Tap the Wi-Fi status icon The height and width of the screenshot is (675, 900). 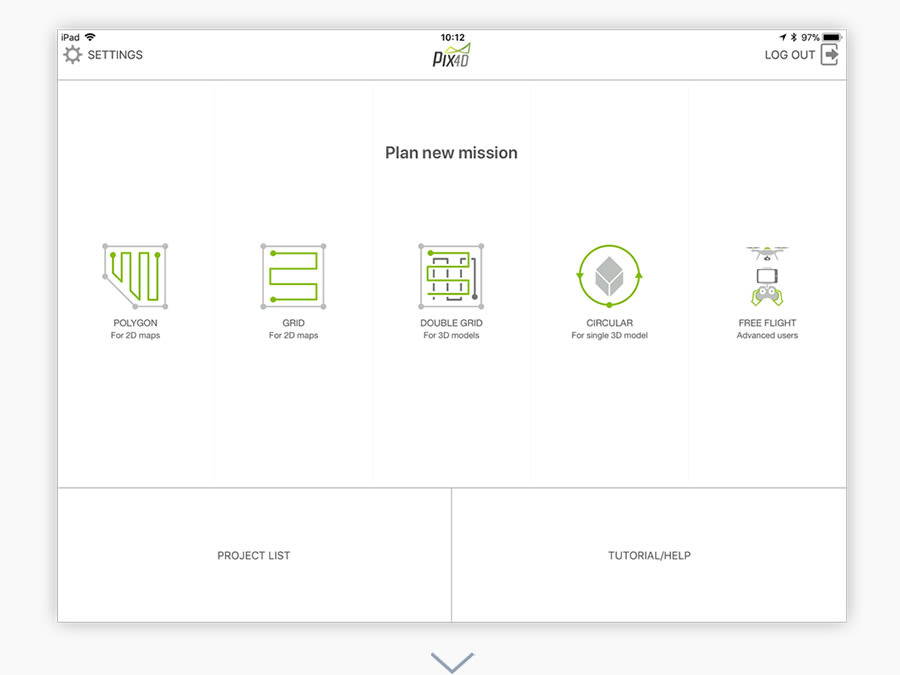click(90, 37)
